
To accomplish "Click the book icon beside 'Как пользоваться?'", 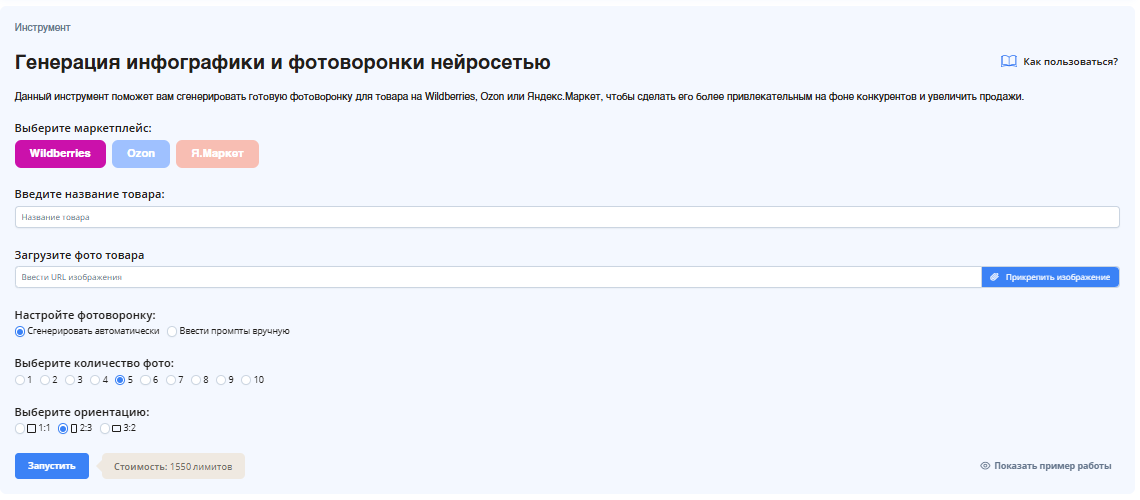I will pos(1008,61).
